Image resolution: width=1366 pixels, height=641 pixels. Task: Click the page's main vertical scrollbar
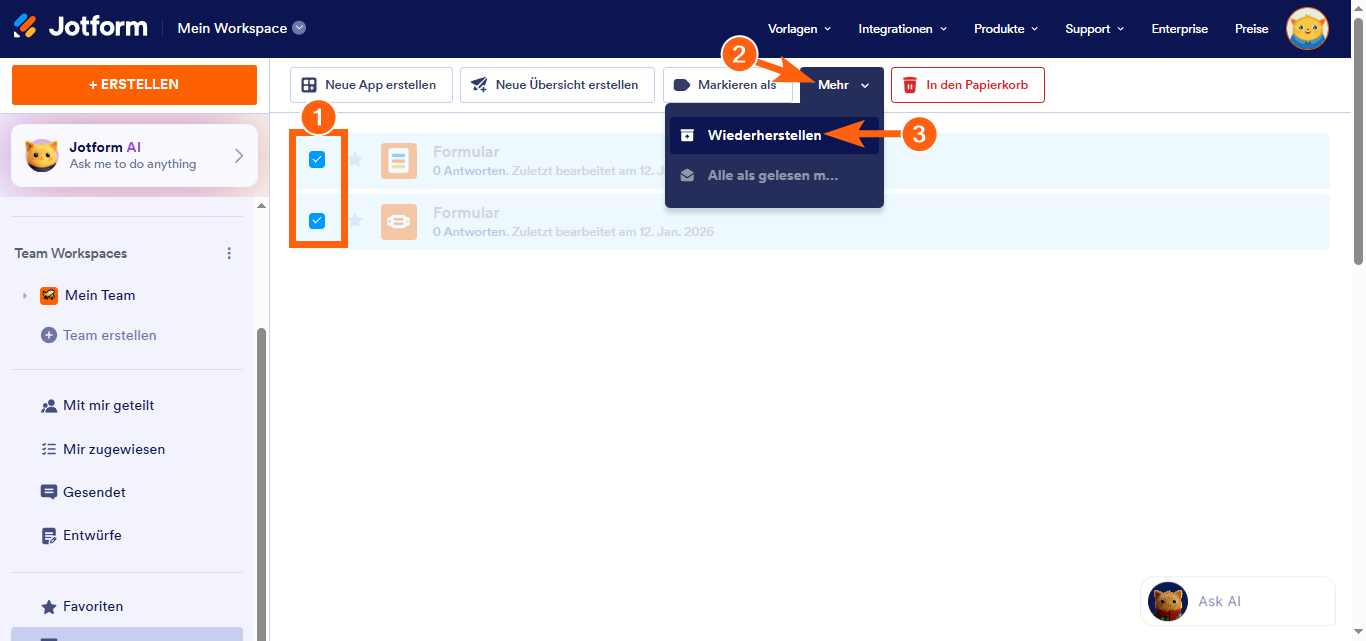[1359, 140]
